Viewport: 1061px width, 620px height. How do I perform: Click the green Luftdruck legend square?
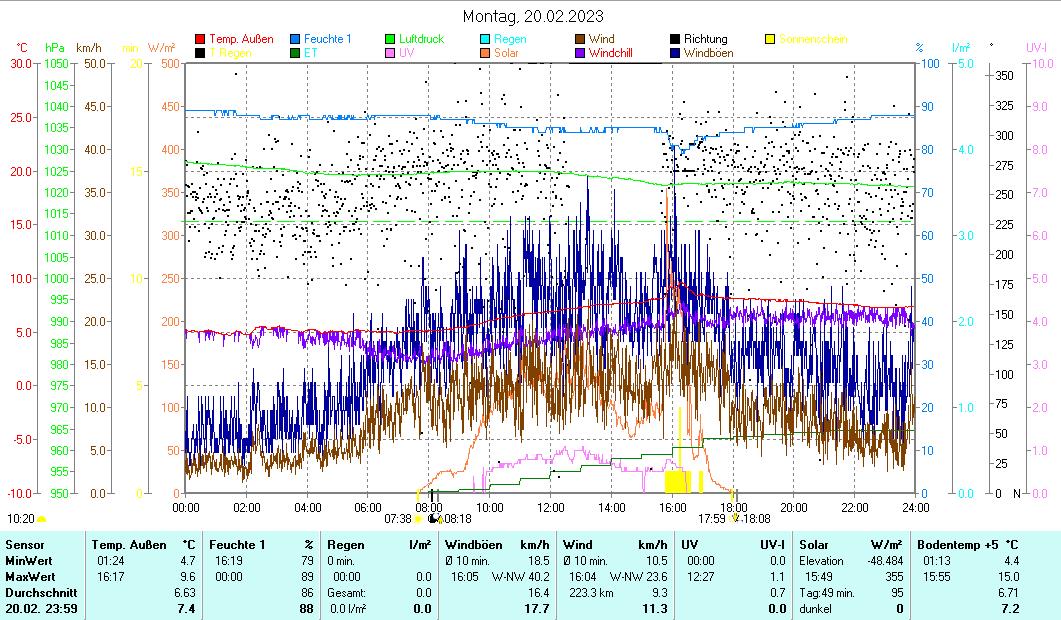click(390, 40)
